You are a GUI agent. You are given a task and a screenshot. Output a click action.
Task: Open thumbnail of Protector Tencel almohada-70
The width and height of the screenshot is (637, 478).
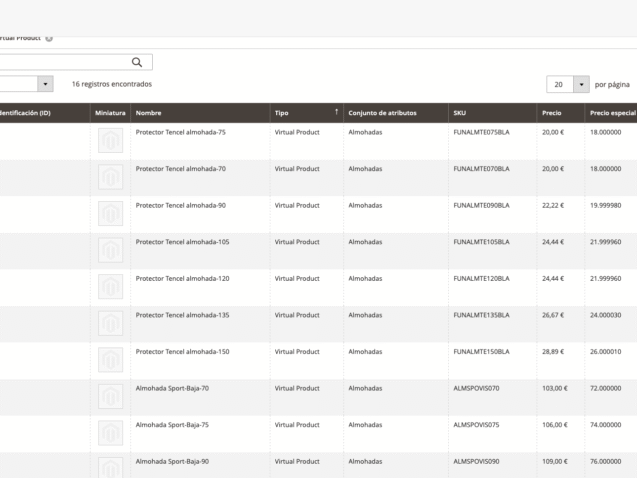110,177
